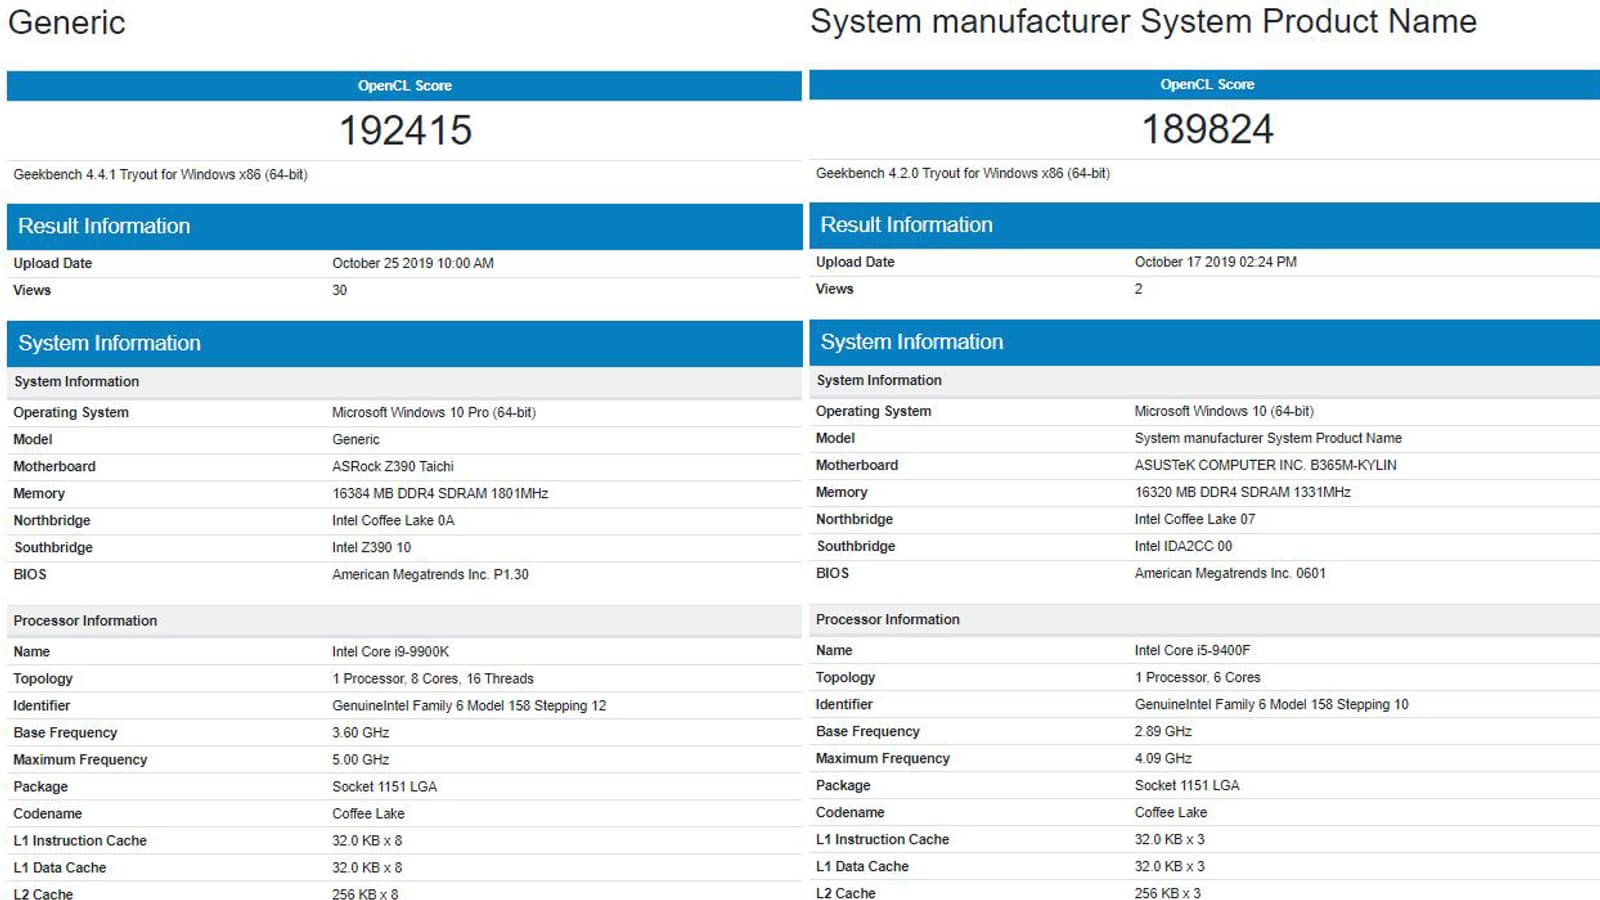The width and height of the screenshot is (1600, 900).
Task: Click the Northbridge value 'Intel Coffee Lake 0A'
Action: pos(393,520)
